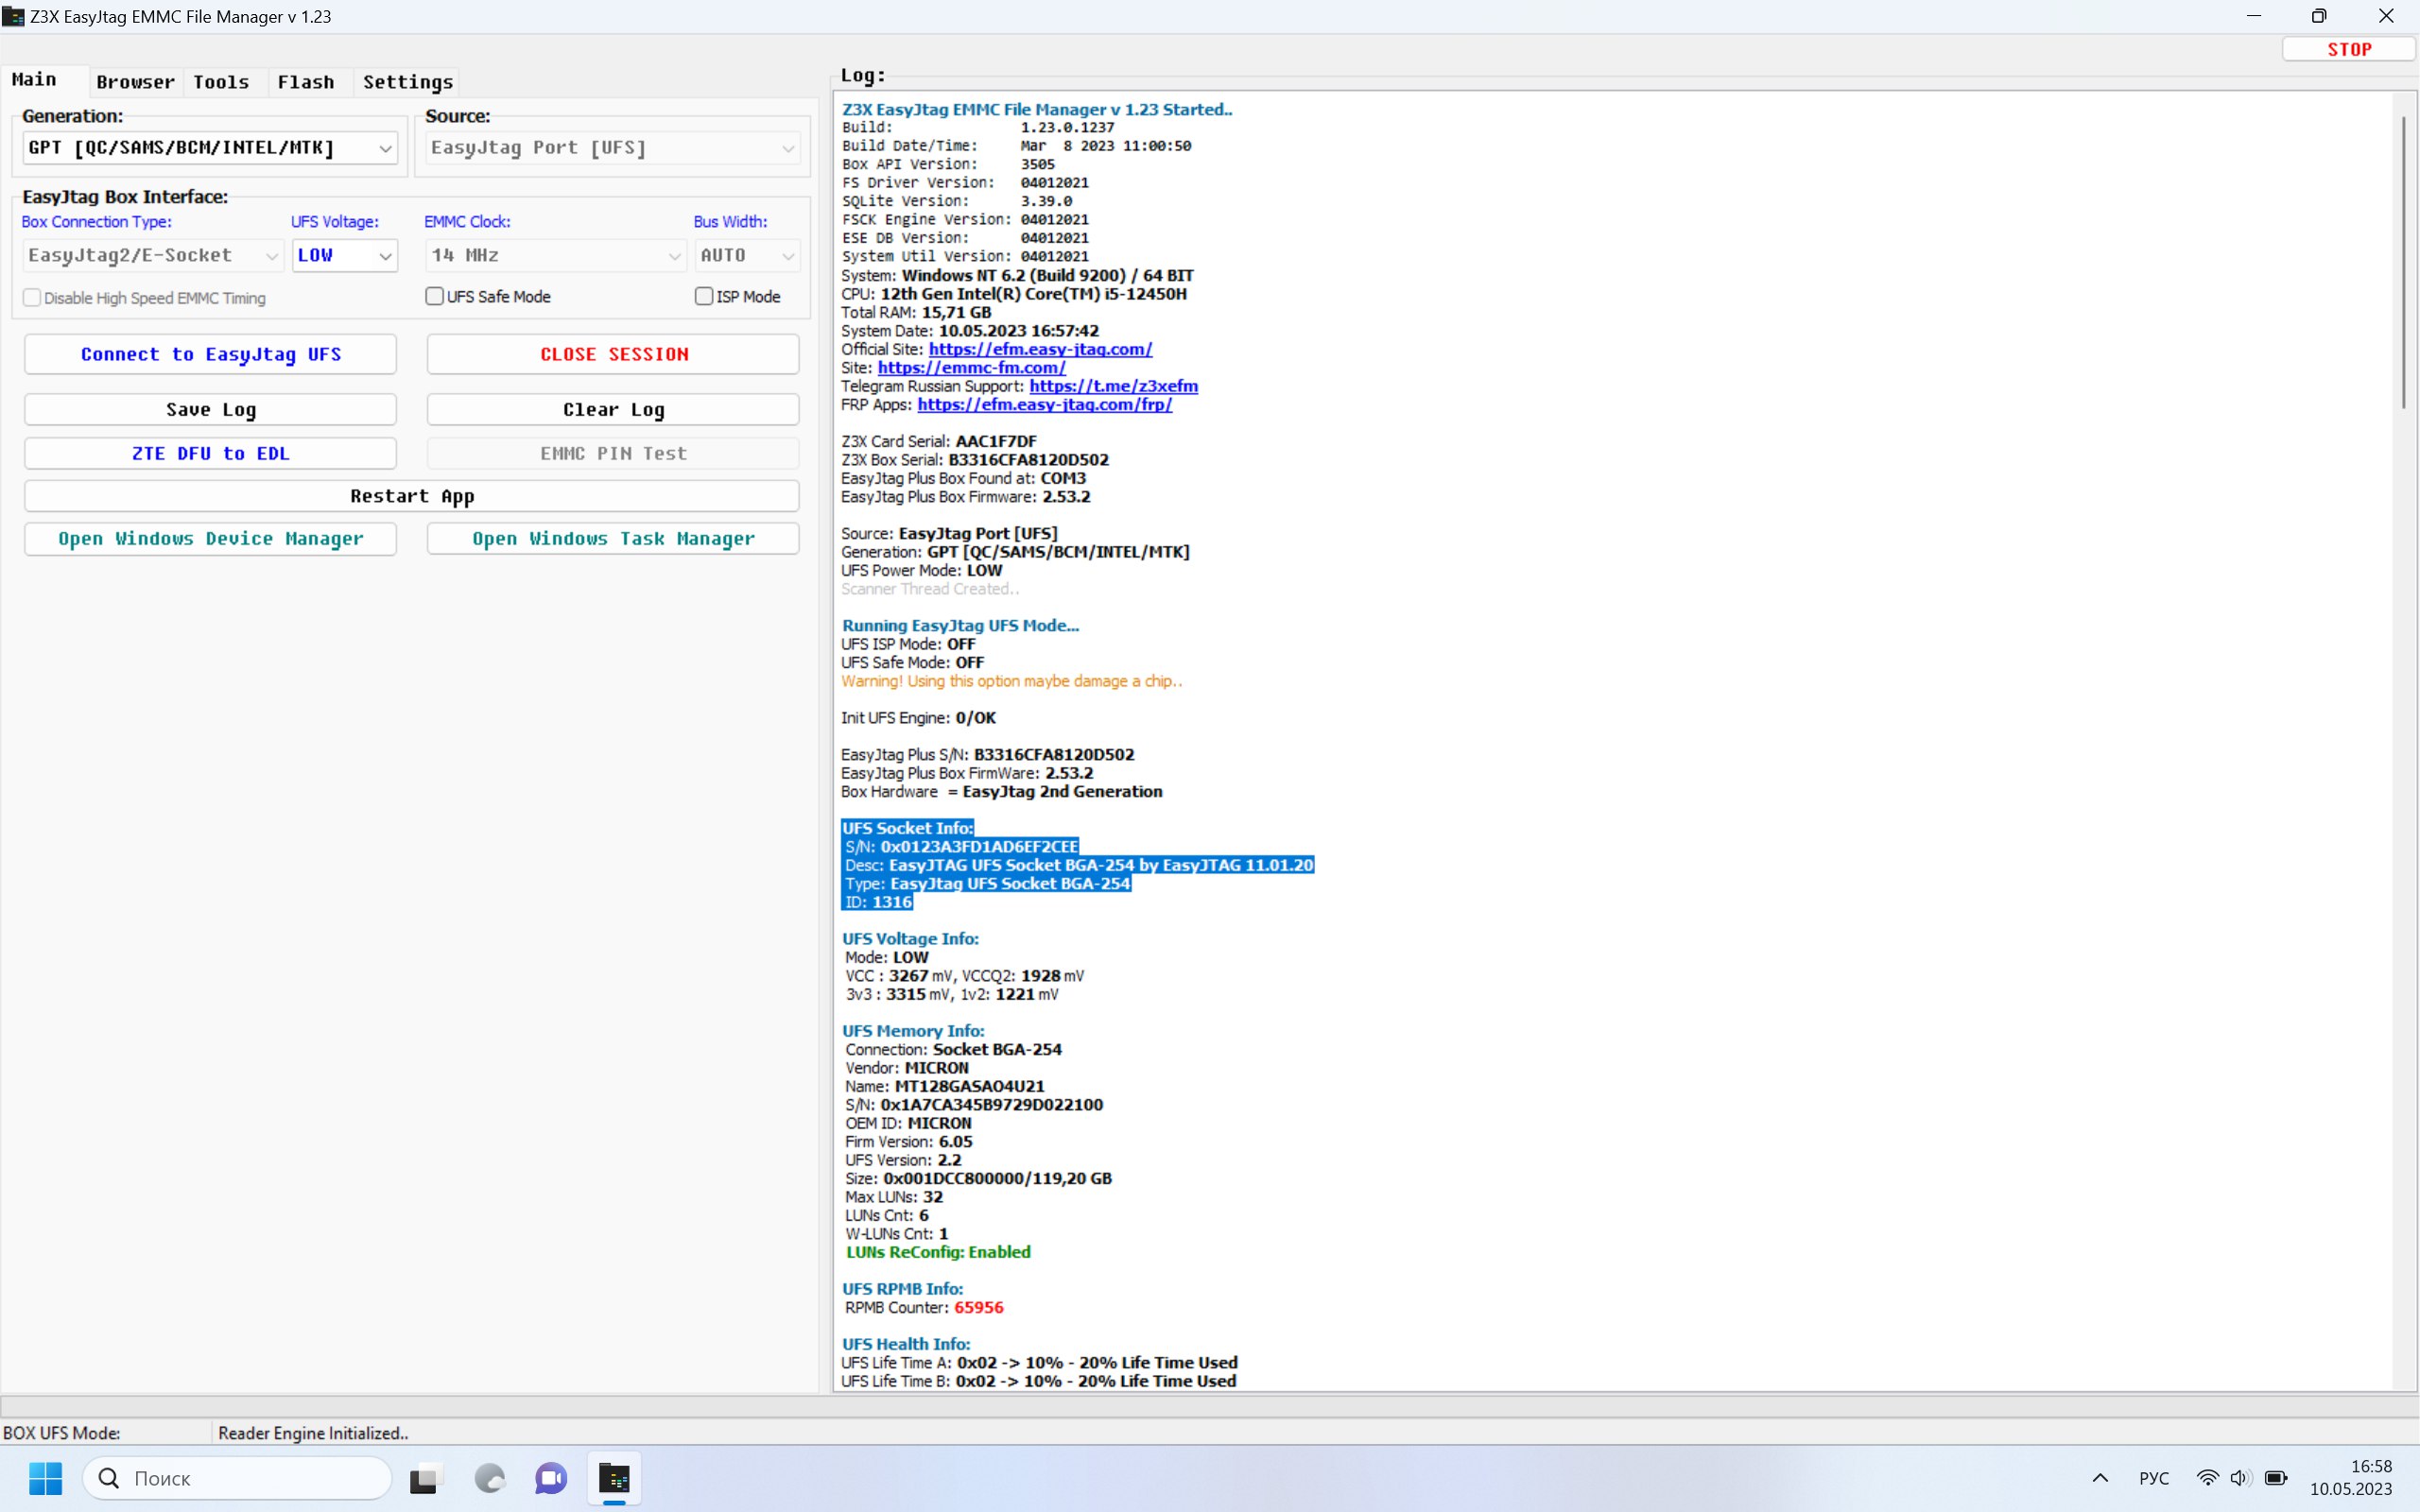Enable Disable High Speed EMMC Timing checkbox
Screen dimensions: 2420x1512
pos(32,298)
